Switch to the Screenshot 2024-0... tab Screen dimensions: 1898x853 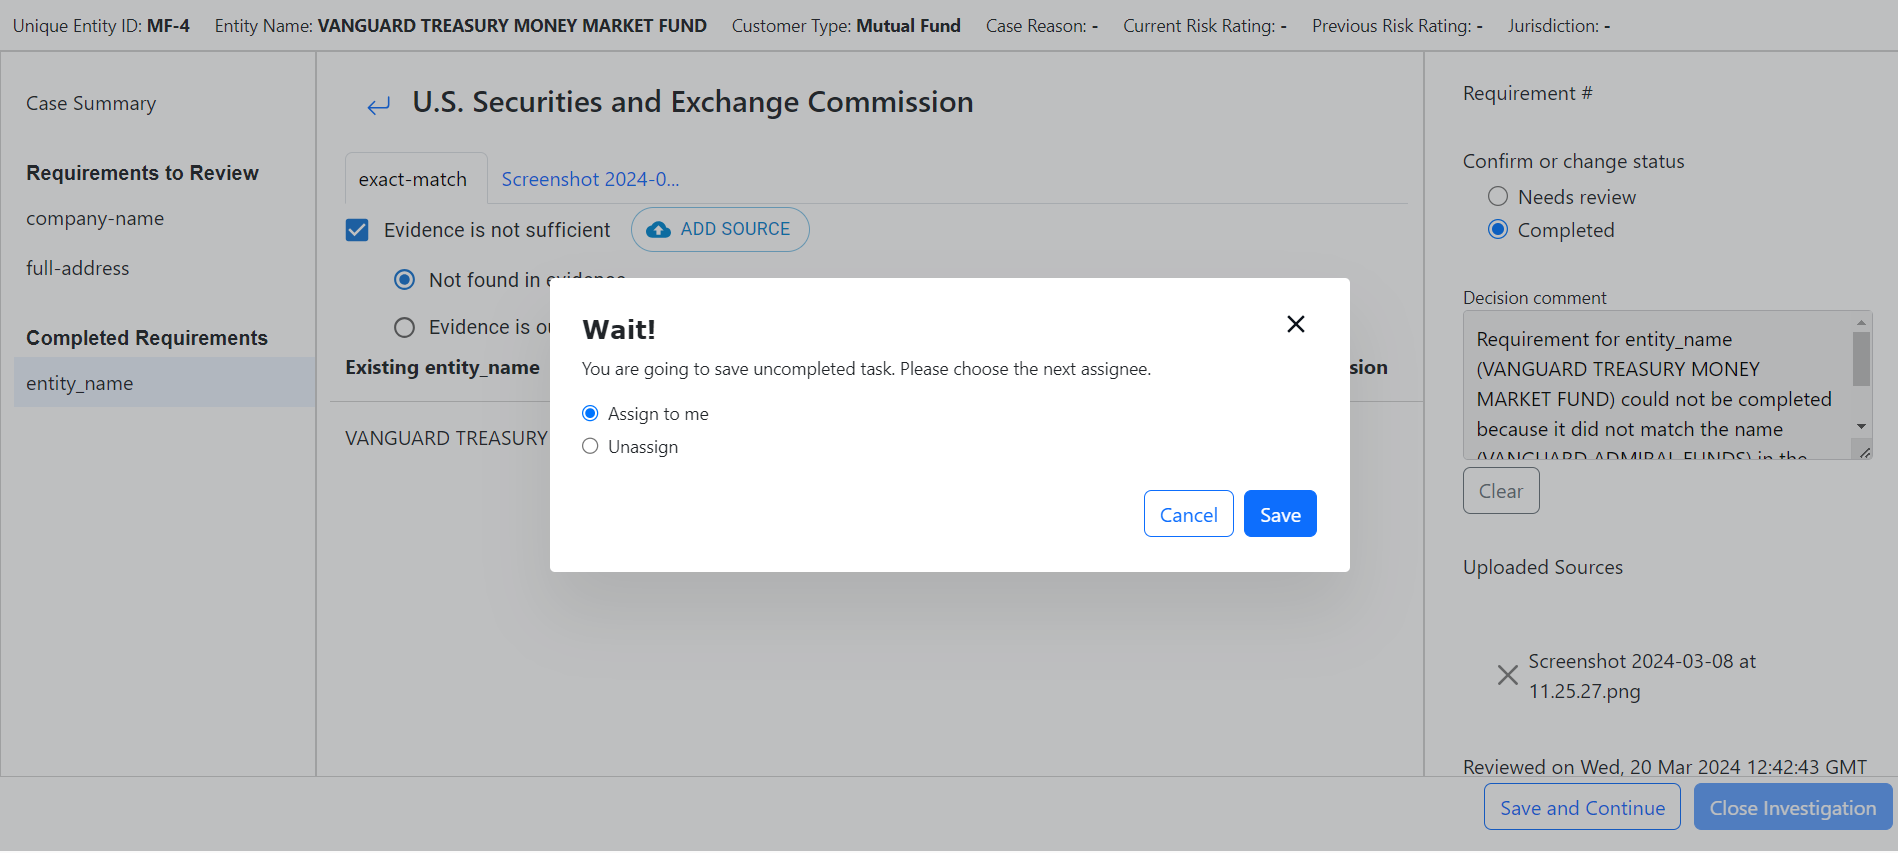click(590, 180)
